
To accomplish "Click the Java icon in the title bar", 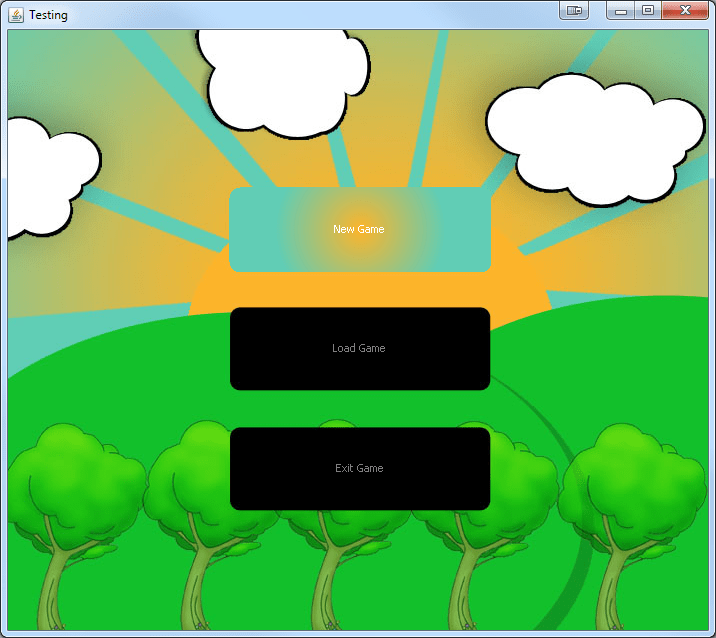I will [x=16, y=15].
